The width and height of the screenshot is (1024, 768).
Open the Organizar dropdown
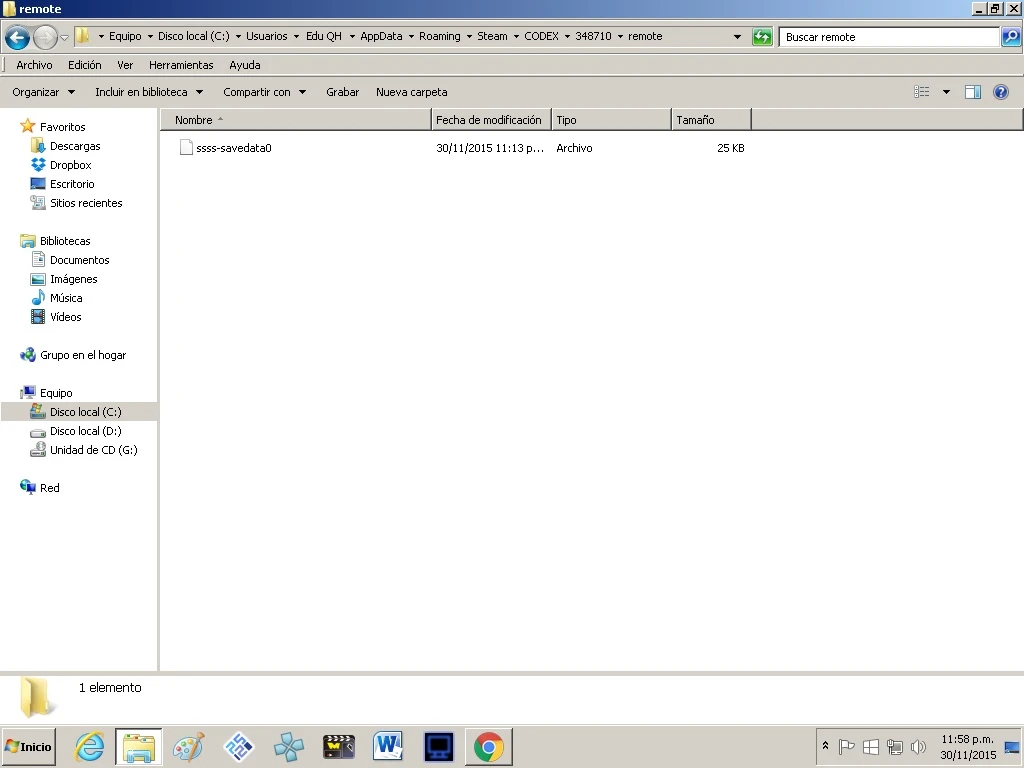coord(44,92)
